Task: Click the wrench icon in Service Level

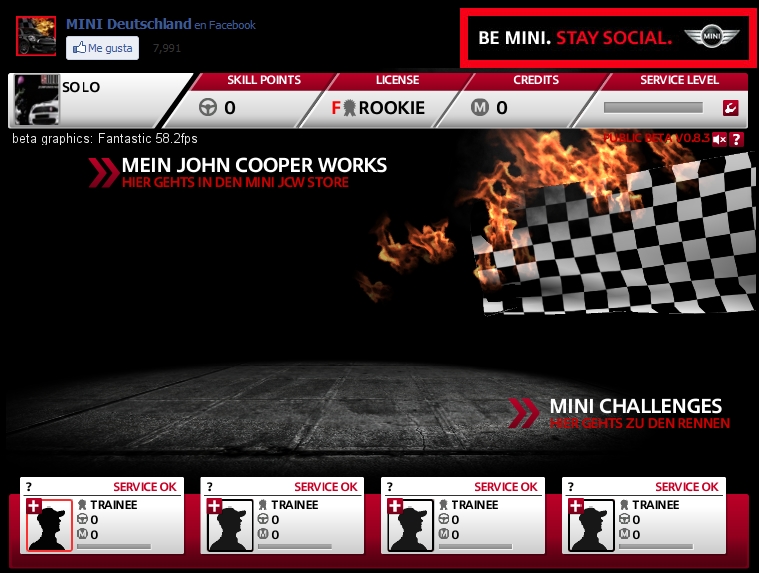Action: point(730,107)
